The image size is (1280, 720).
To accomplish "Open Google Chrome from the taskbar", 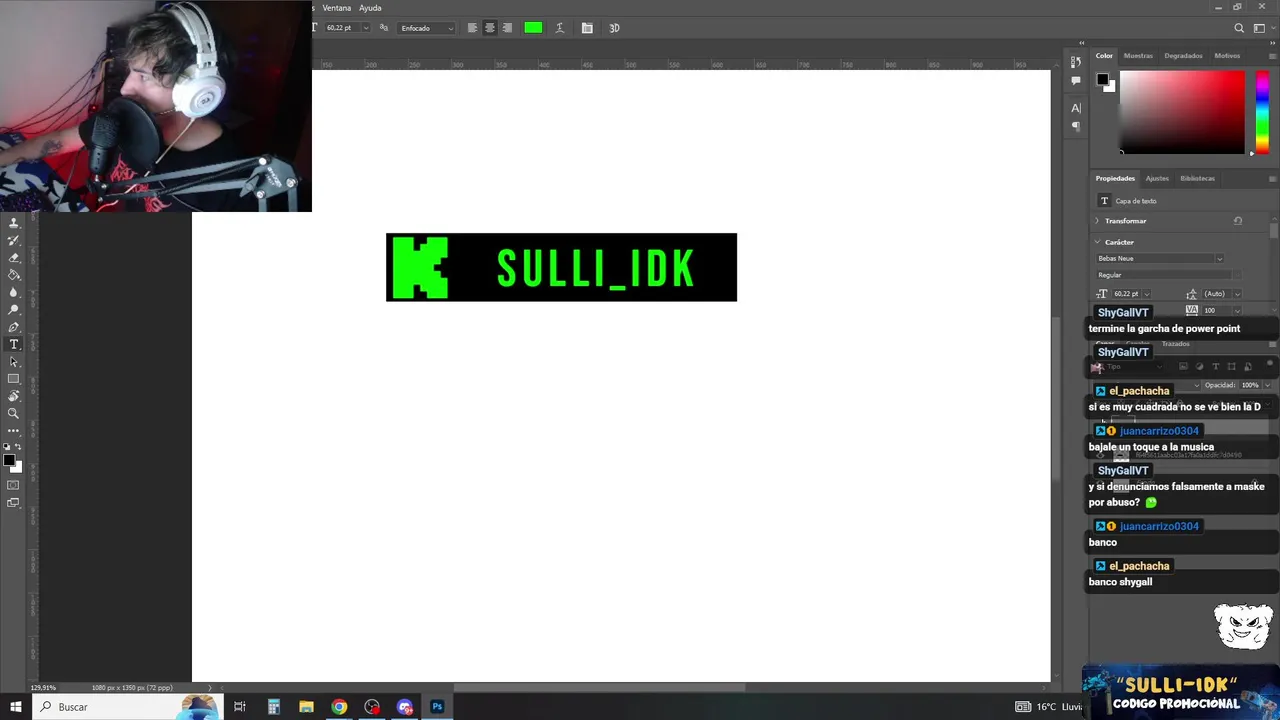I will tap(339, 707).
